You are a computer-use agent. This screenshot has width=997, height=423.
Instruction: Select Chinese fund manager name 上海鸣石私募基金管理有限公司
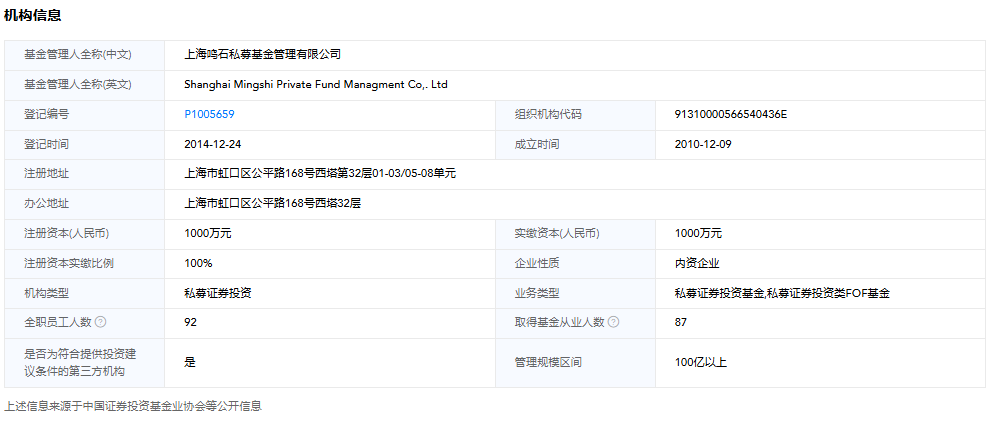coord(263,54)
